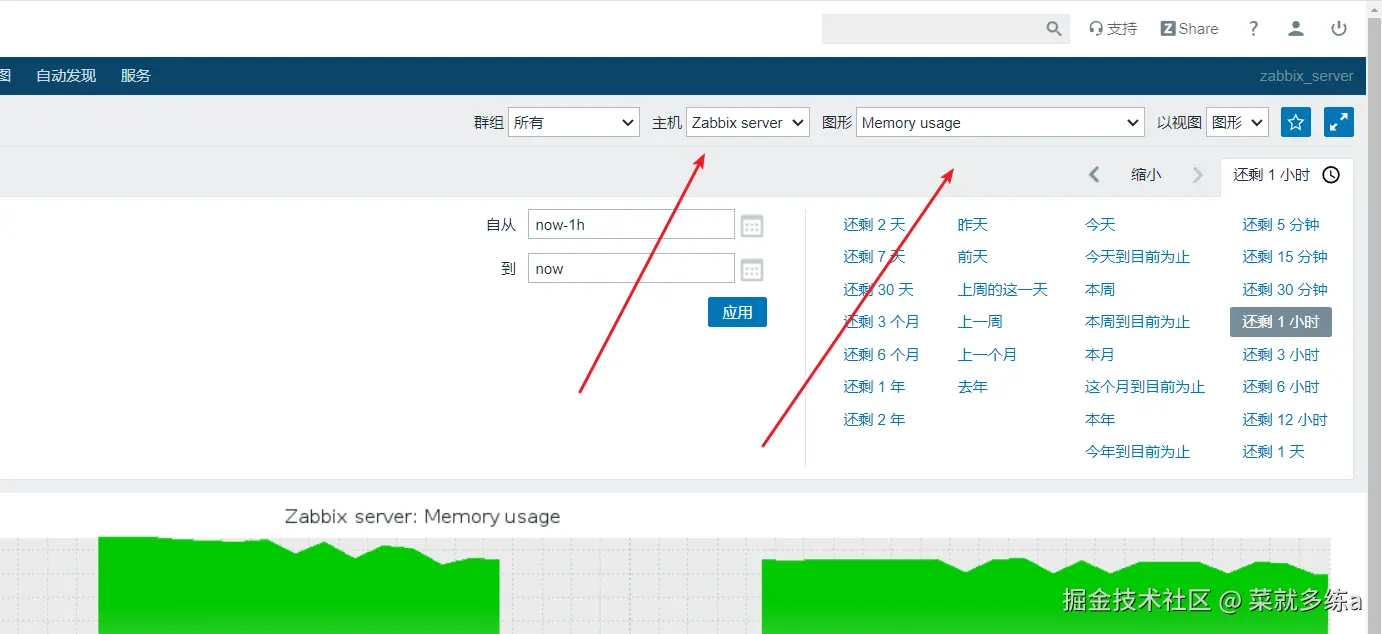Select the 还剩 1 小时 time tab

[x=1287, y=175]
